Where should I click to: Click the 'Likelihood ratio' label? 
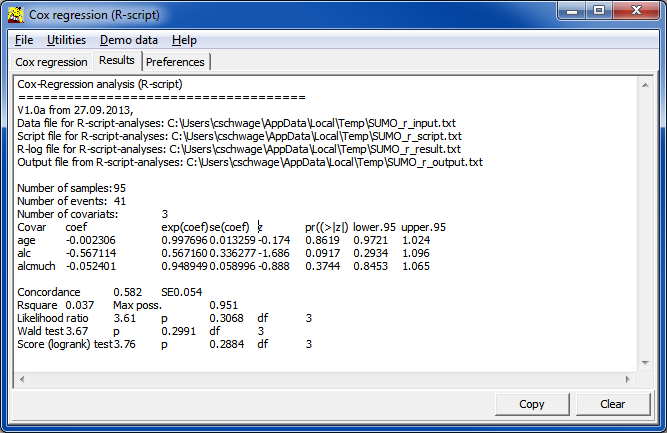(53, 318)
